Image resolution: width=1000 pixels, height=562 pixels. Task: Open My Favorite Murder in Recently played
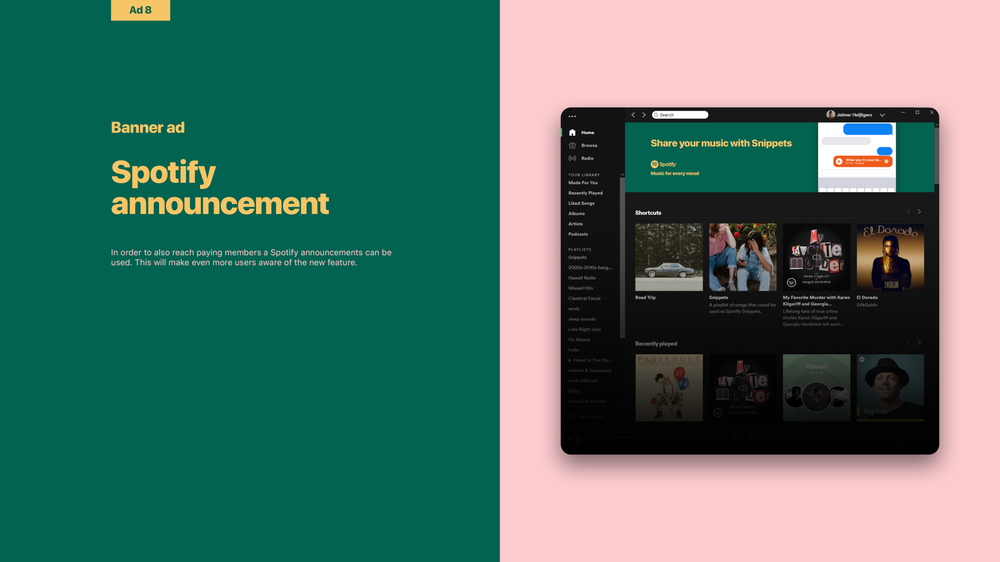[x=742, y=388]
